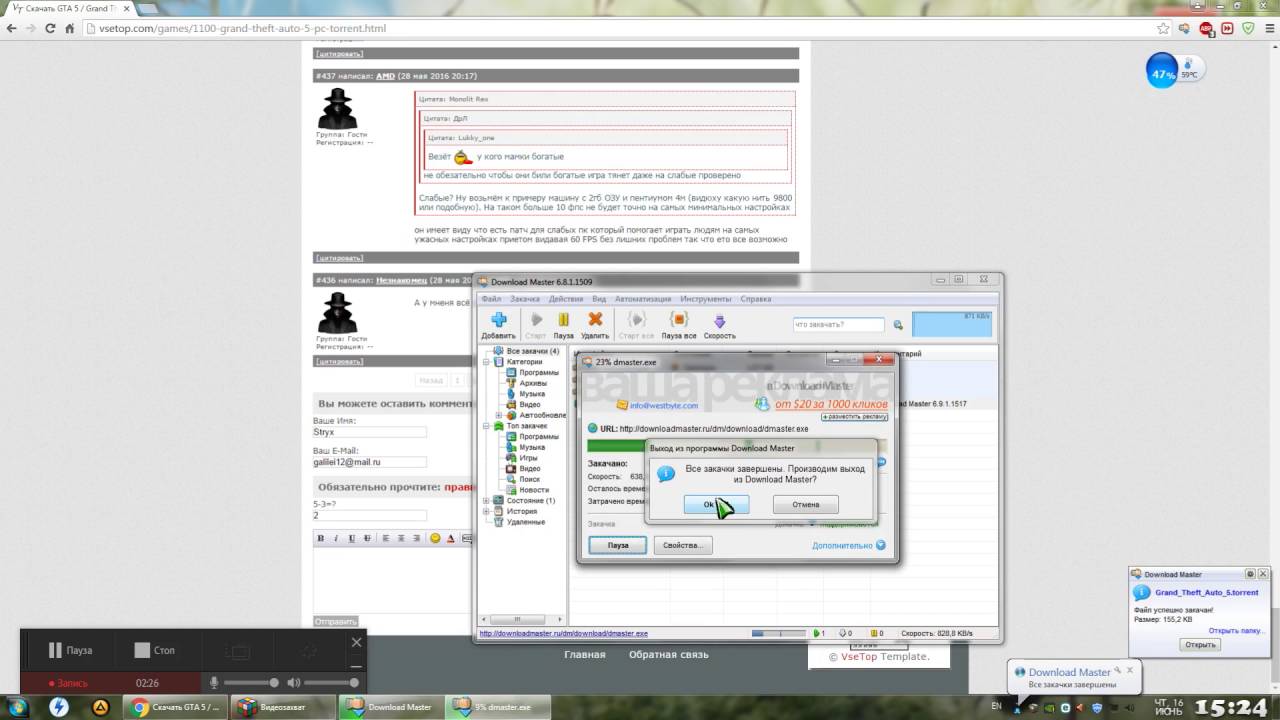Click the Chrome reload icon
The image size is (1280, 720).
click(52, 28)
